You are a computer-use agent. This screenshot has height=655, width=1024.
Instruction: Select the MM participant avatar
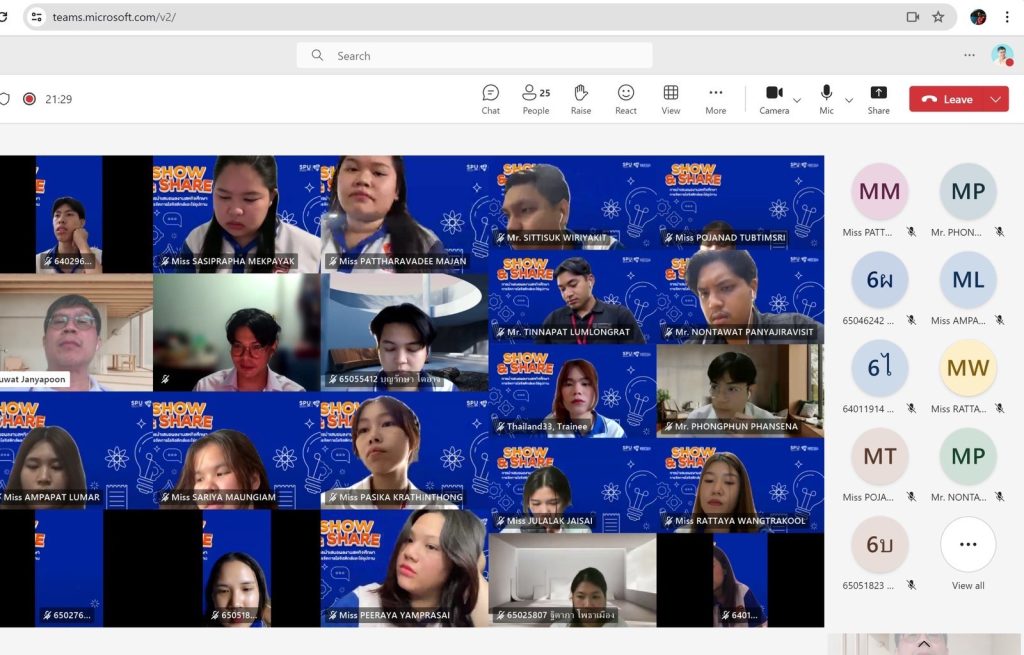pyautogui.click(x=880, y=191)
